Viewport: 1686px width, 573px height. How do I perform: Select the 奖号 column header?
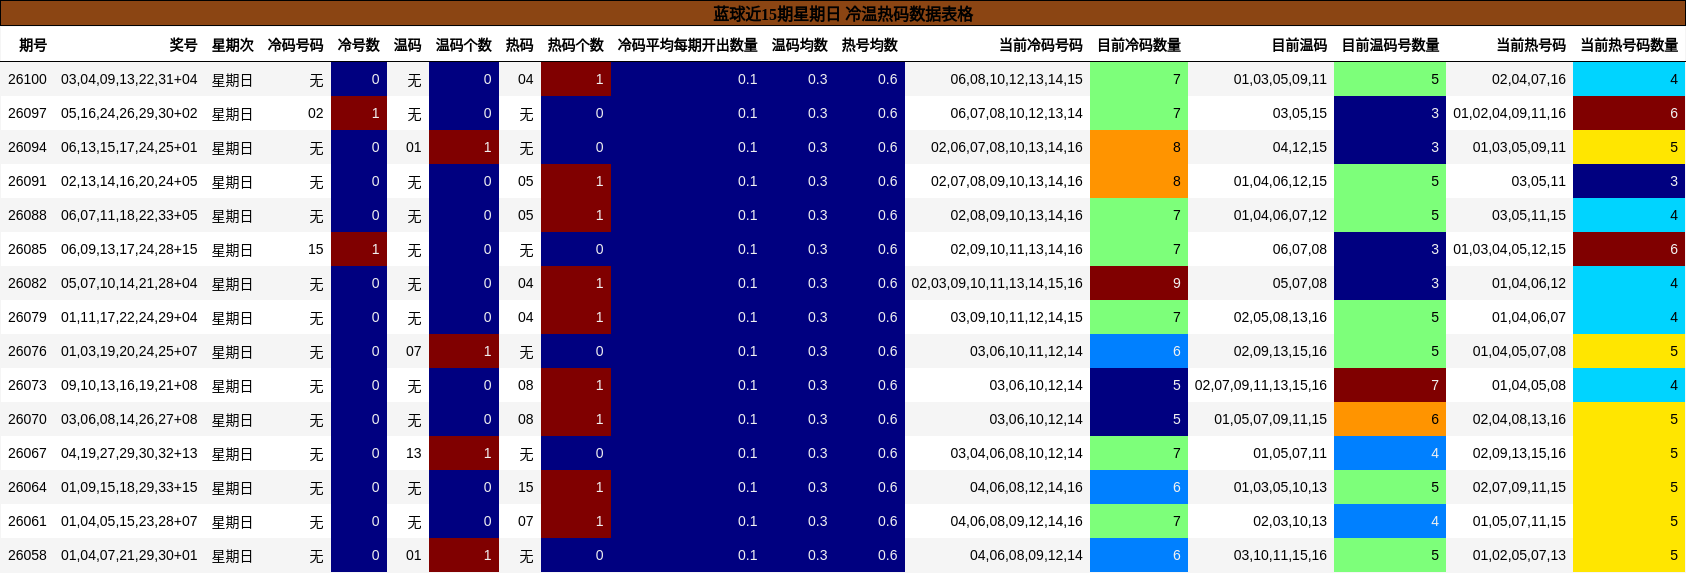pos(183,45)
